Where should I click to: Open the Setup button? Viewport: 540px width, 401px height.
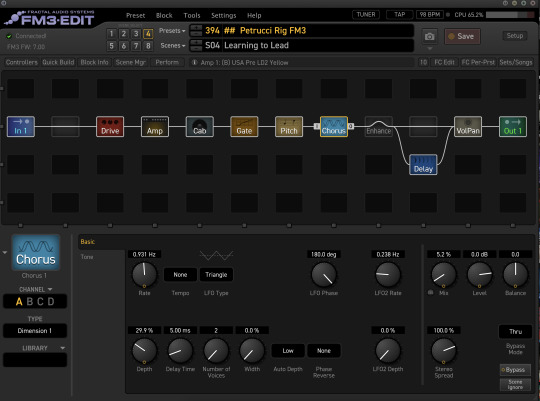(x=515, y=35)
